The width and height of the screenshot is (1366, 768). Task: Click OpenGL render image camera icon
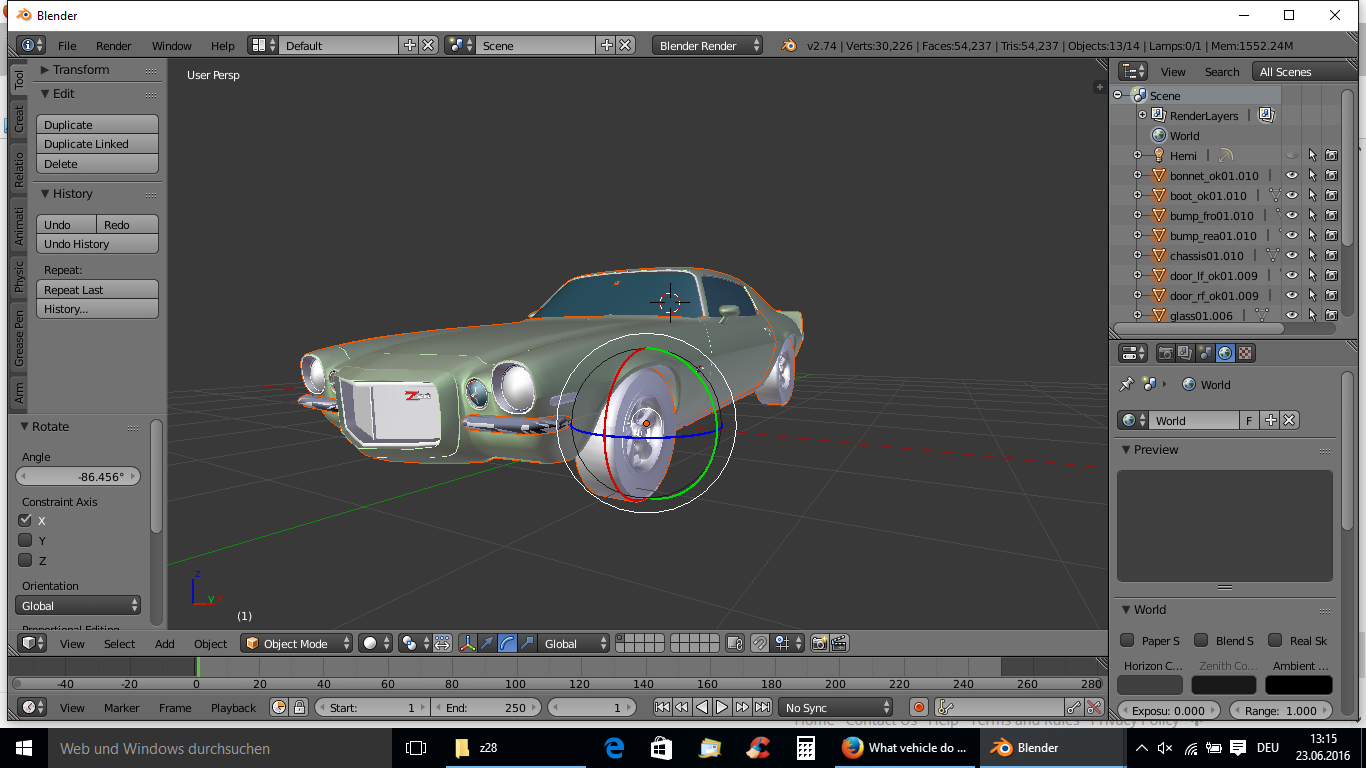pyautogui.click(x=820, y=644)
